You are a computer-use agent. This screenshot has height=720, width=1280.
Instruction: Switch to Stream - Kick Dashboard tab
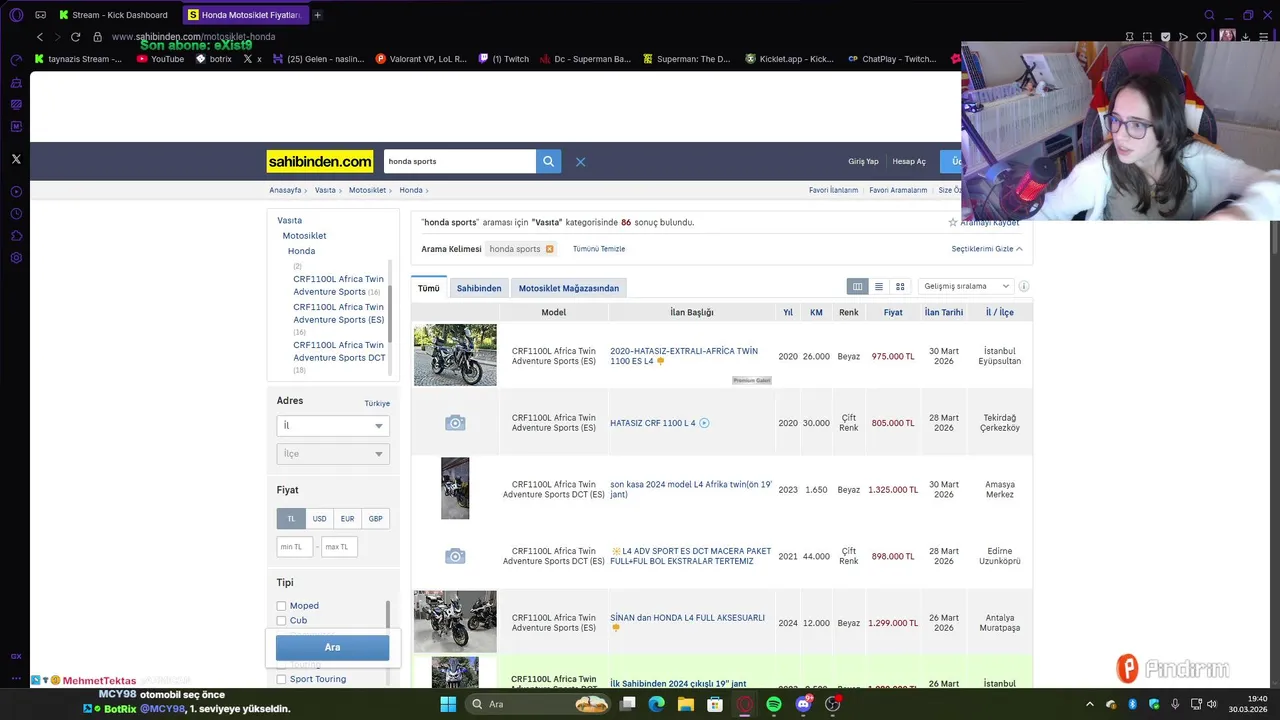pyautogui.click(x=112, y=15)
